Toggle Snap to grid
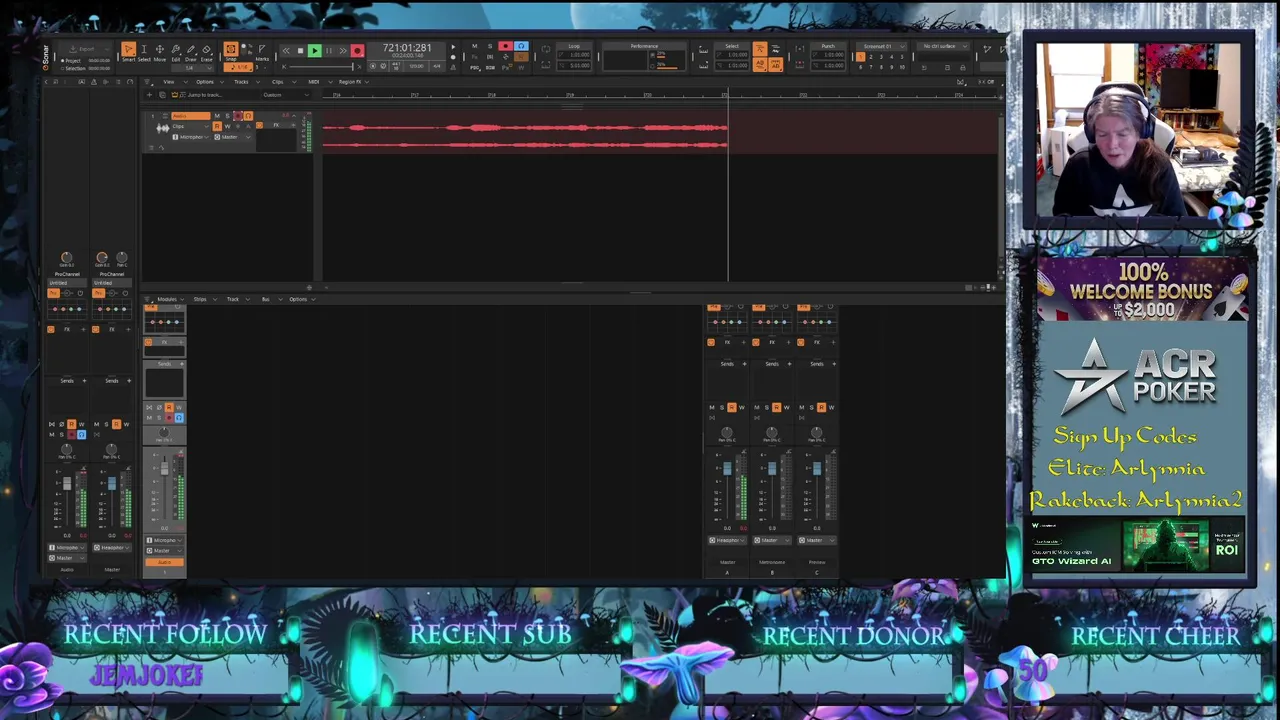 point(231,50)
